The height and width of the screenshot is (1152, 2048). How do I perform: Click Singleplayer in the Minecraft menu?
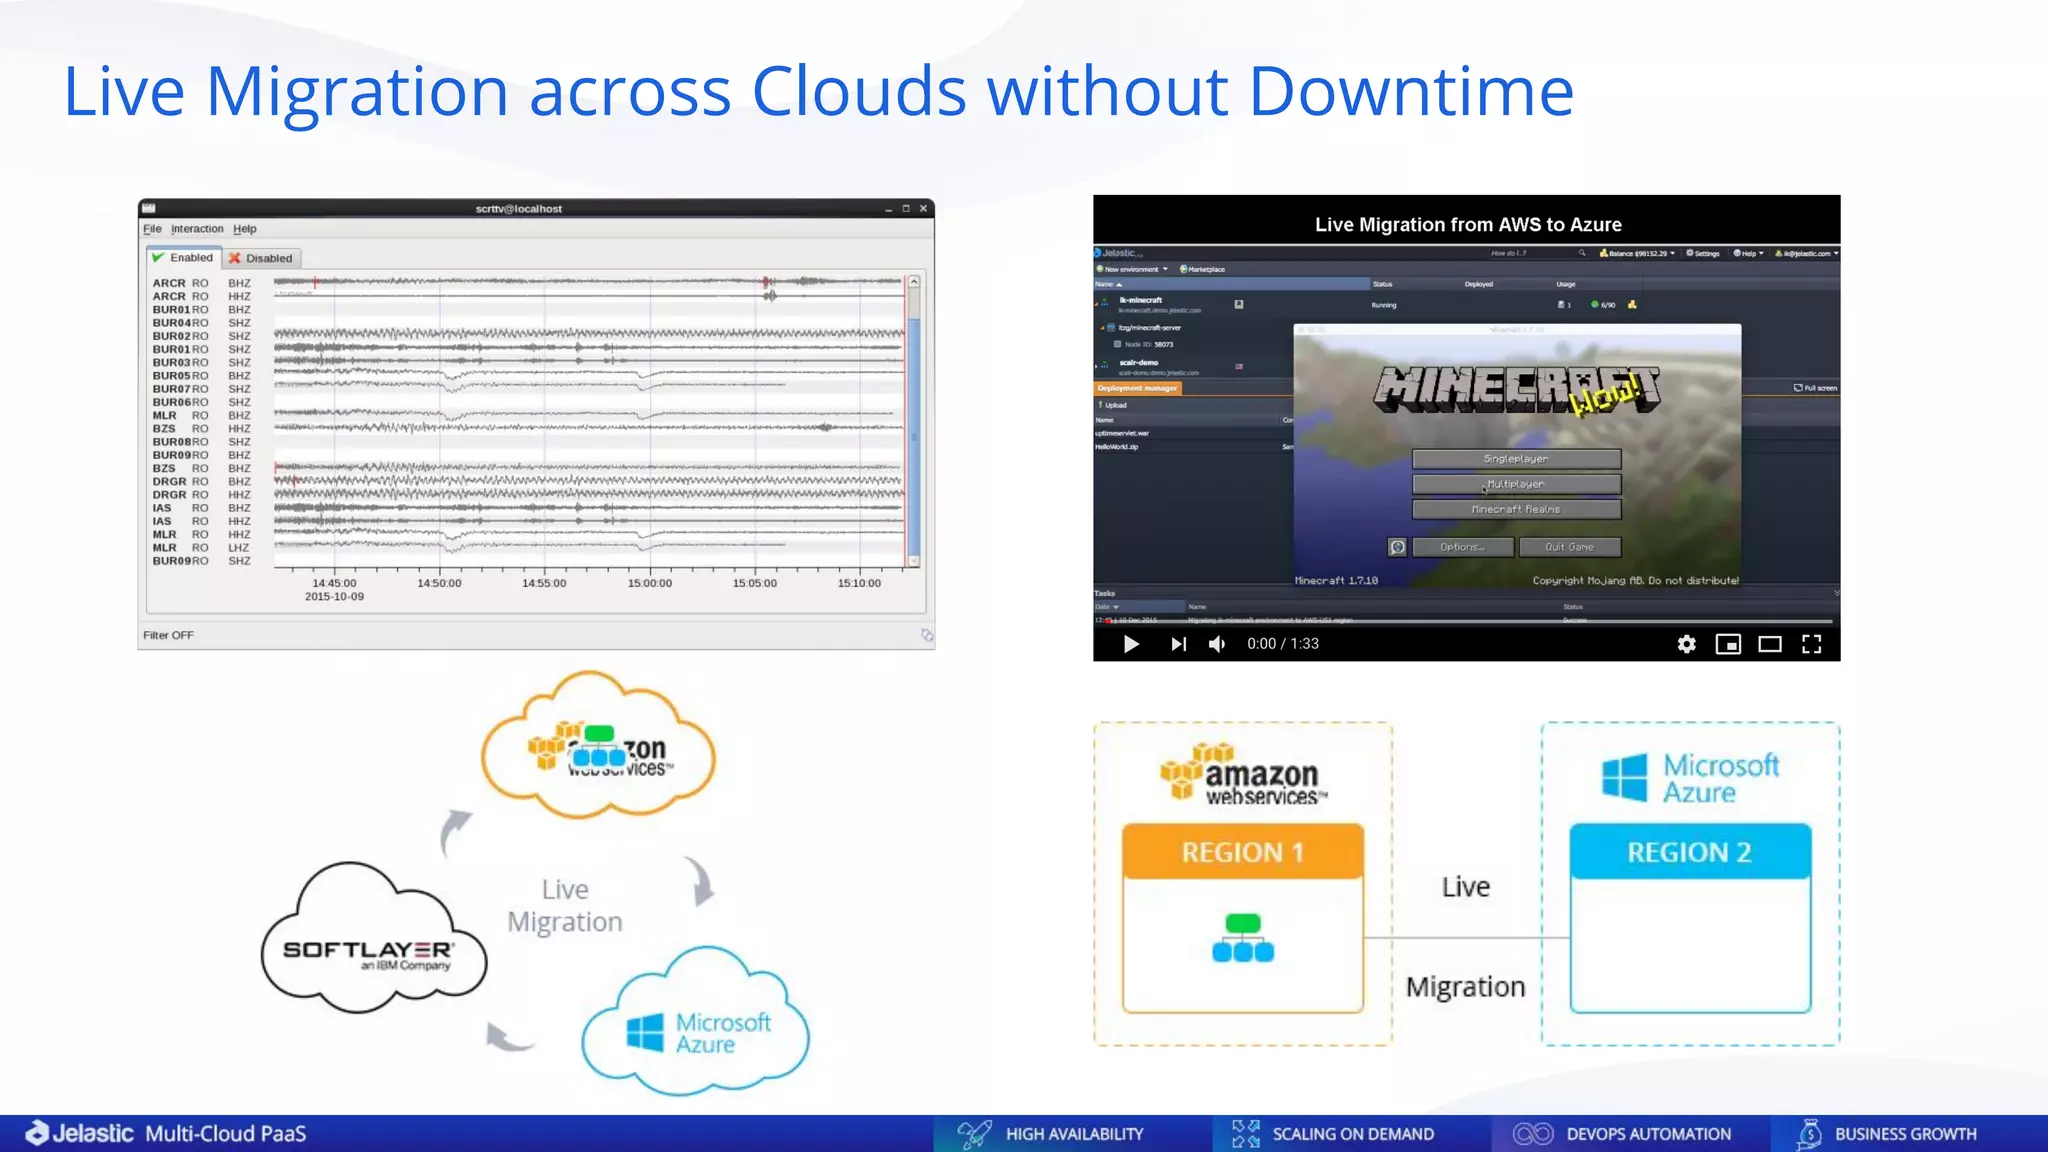point(1516,459)
